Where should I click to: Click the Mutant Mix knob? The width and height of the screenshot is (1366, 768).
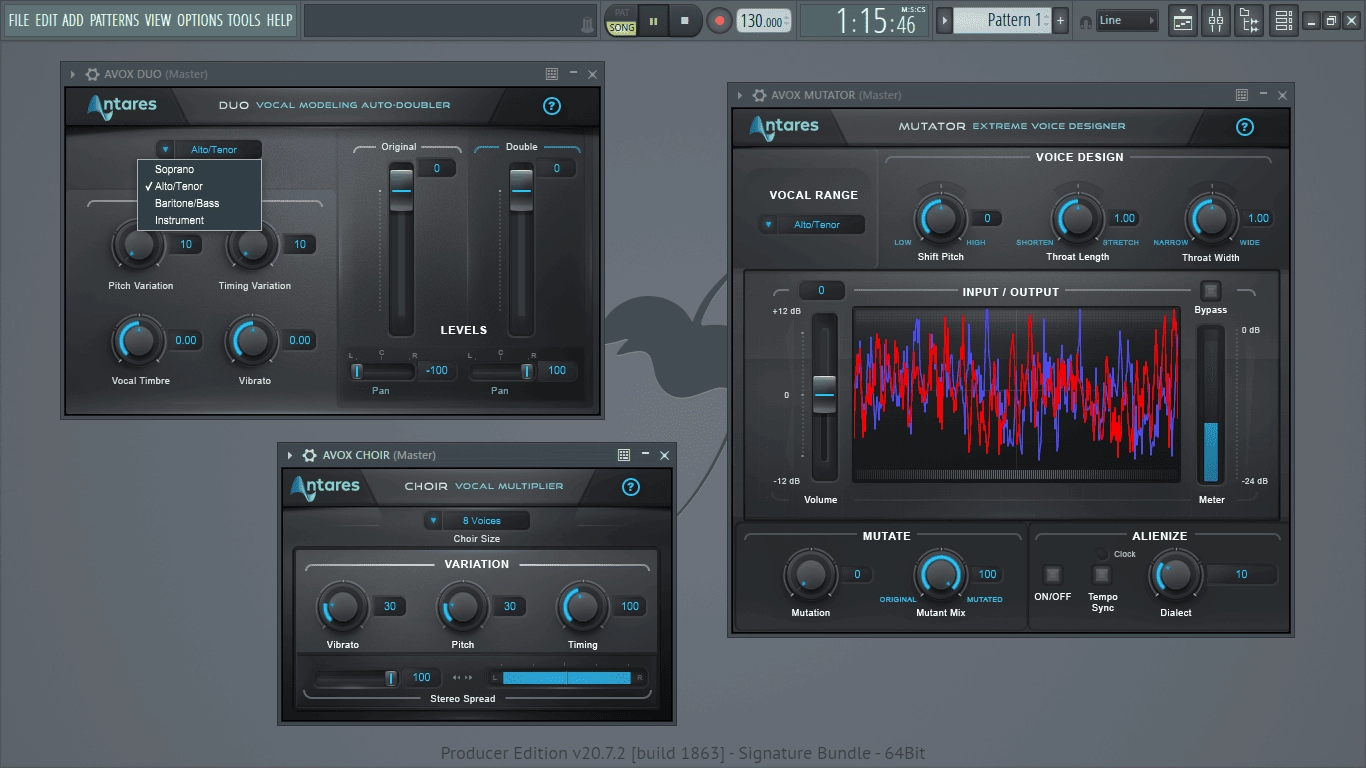[x=940, y=575]
